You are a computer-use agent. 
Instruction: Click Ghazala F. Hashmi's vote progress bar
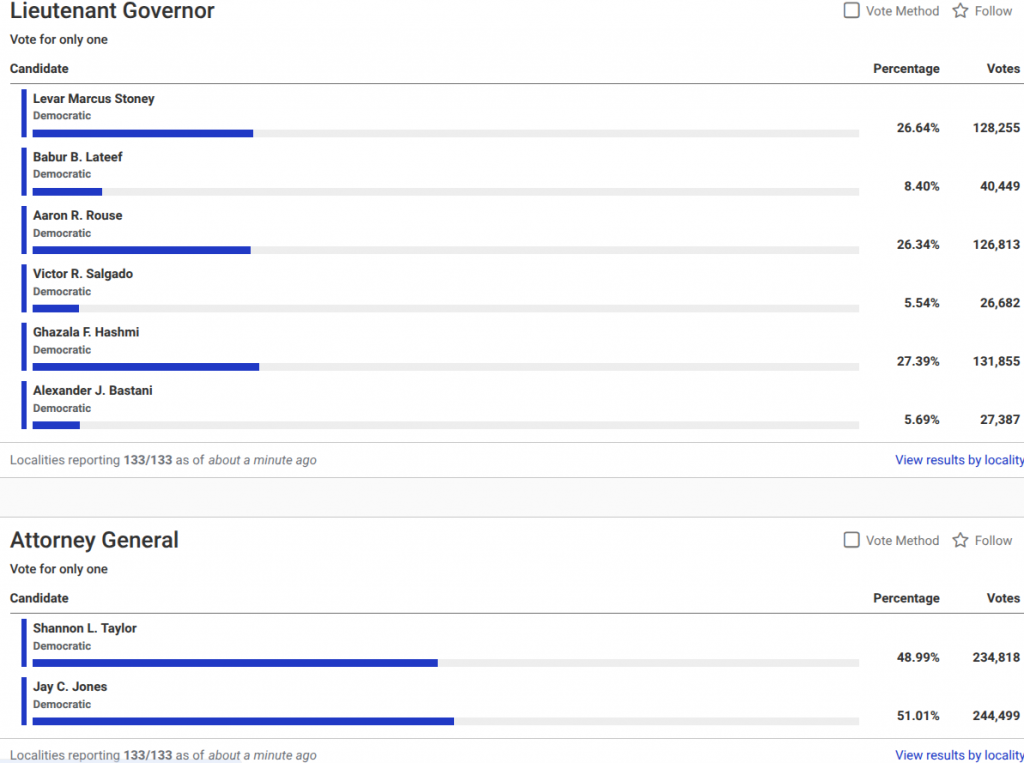click(445, 367)
